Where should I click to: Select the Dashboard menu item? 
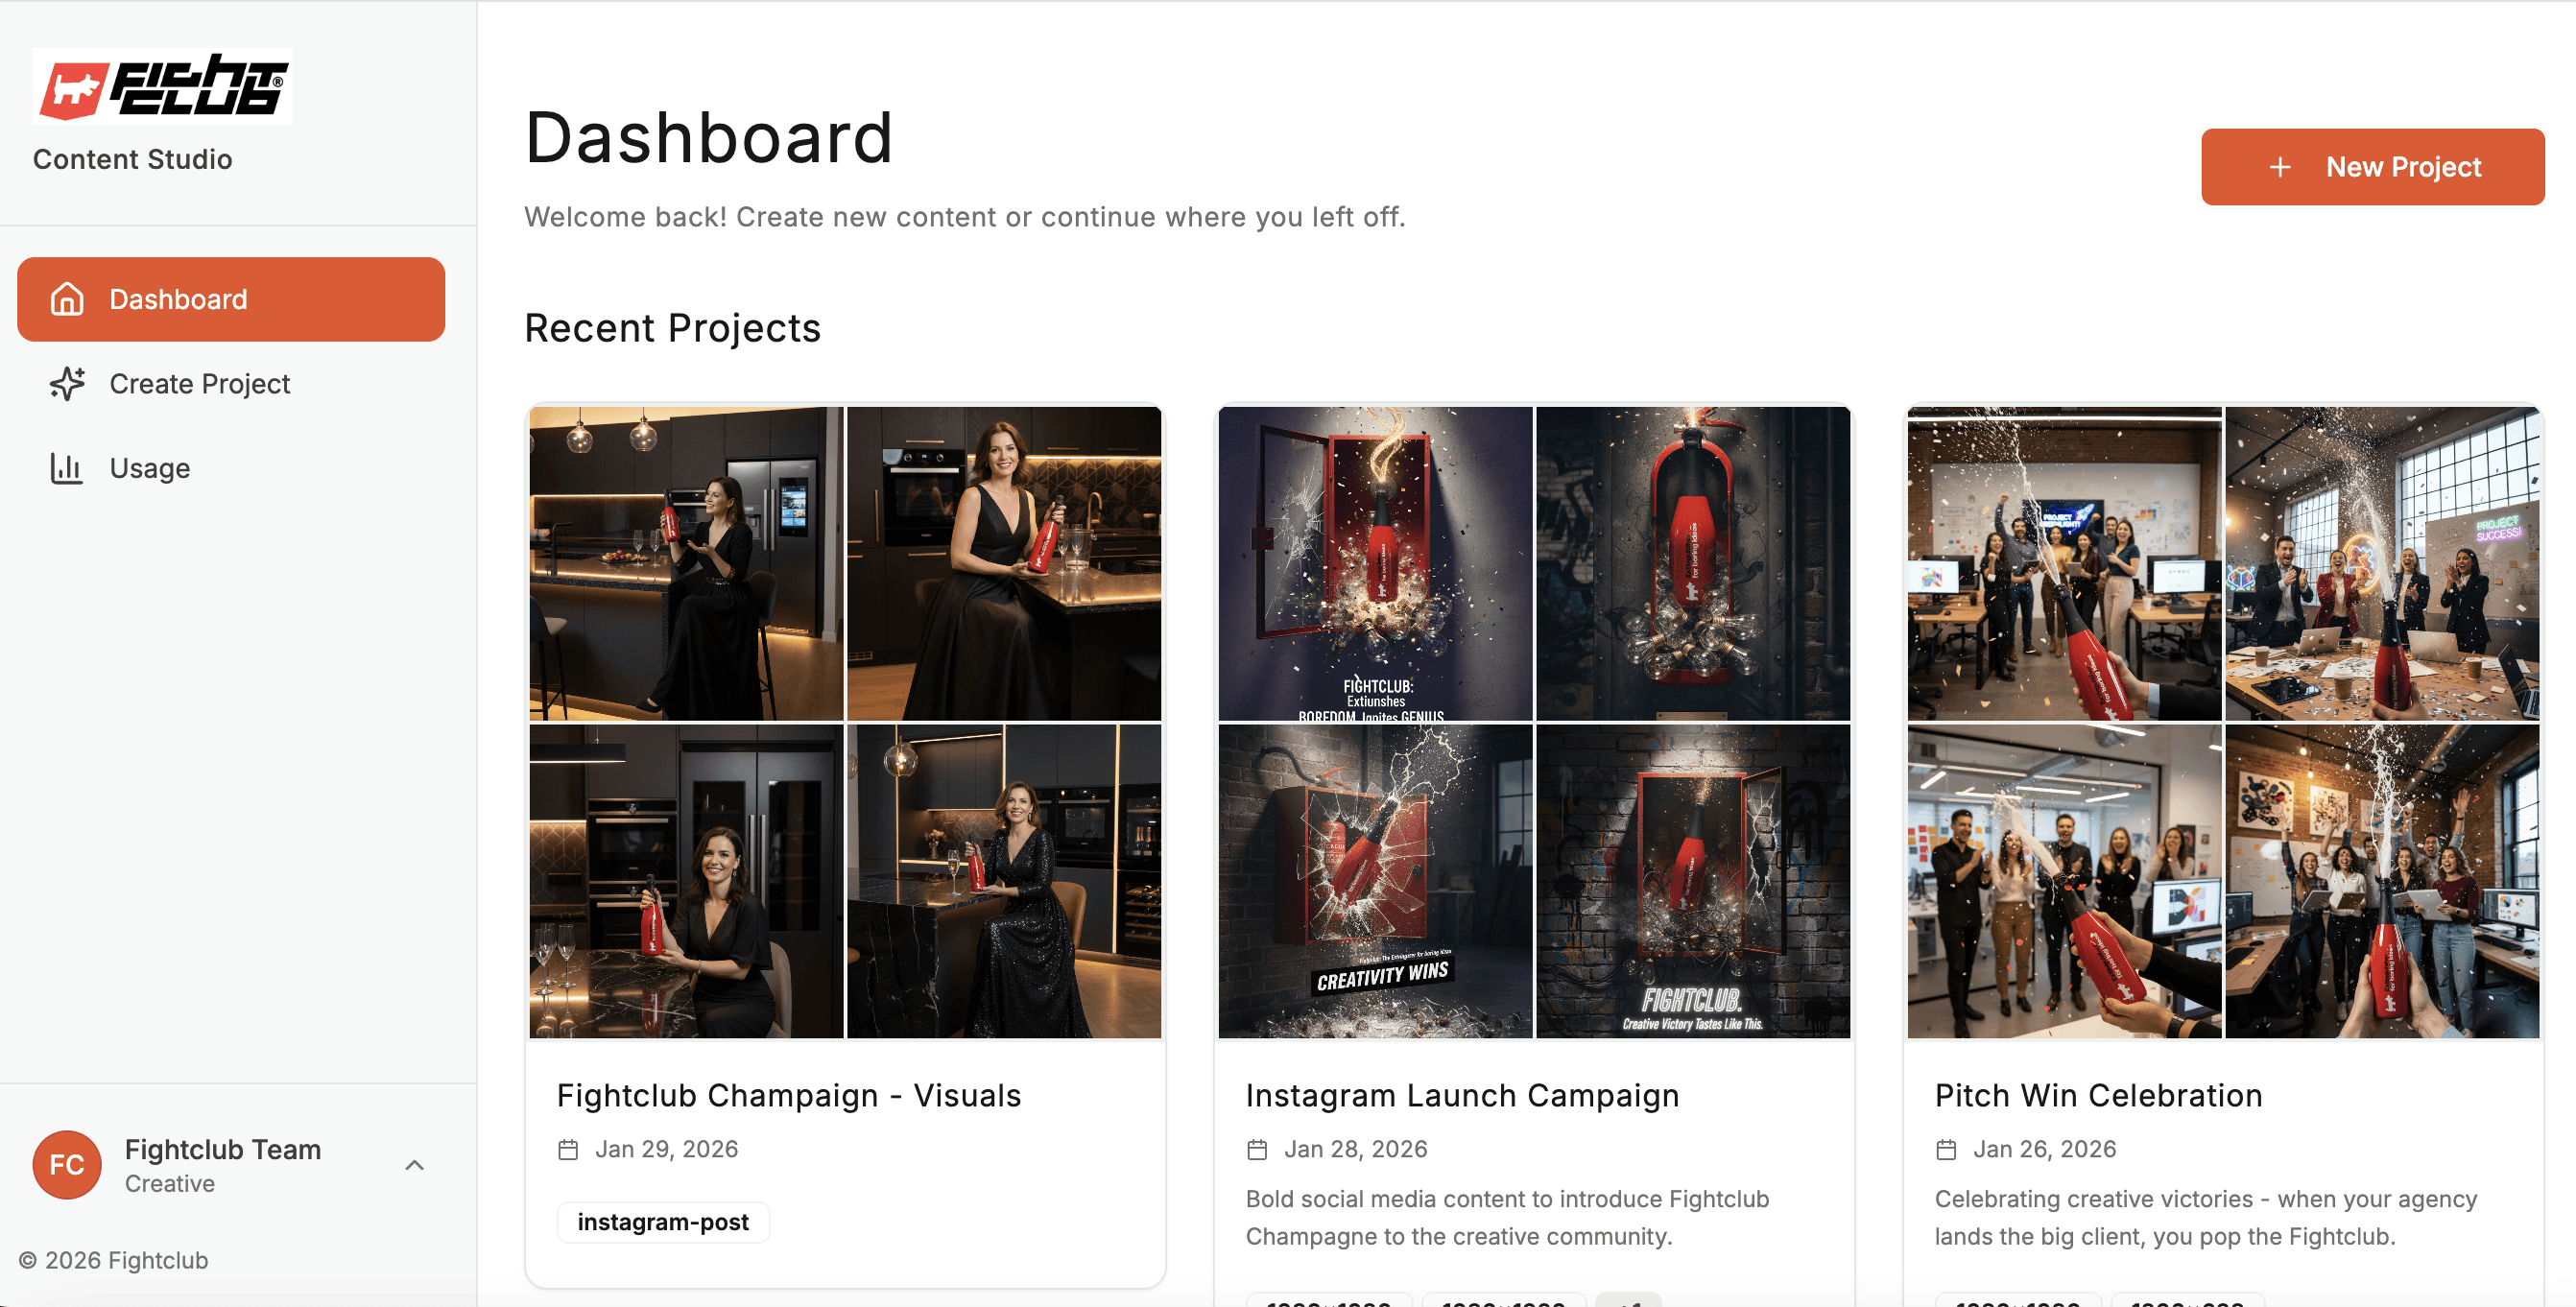231,299
